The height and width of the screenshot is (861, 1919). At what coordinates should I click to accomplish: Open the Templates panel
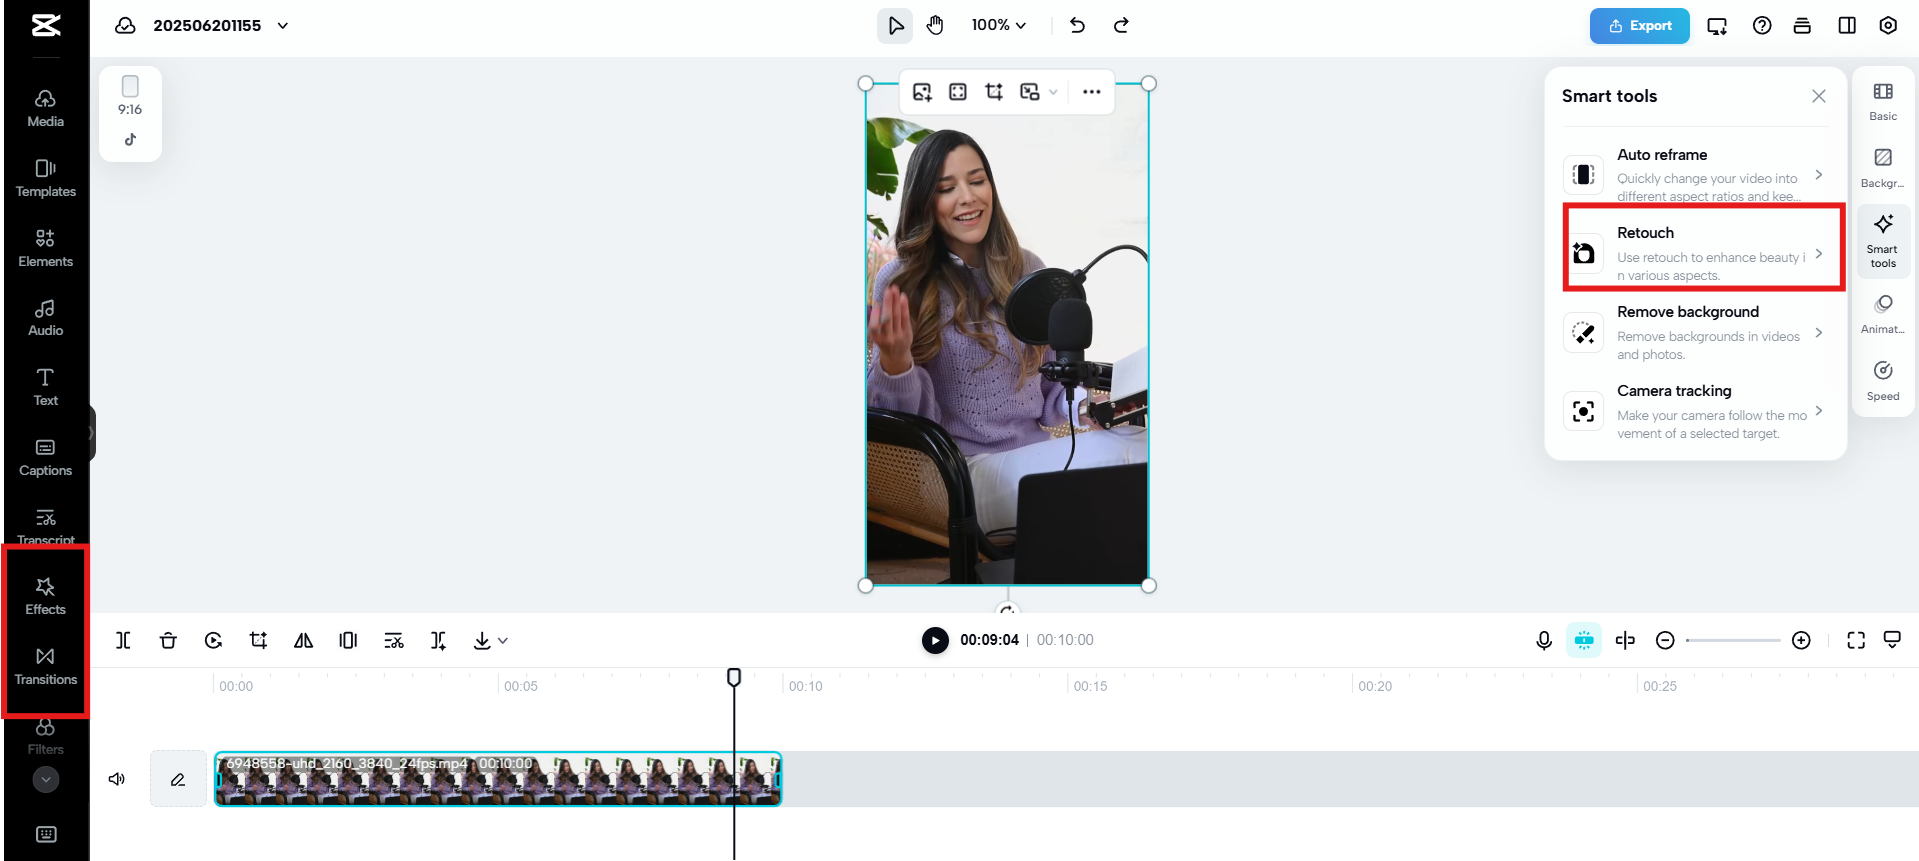click(45, 178)
